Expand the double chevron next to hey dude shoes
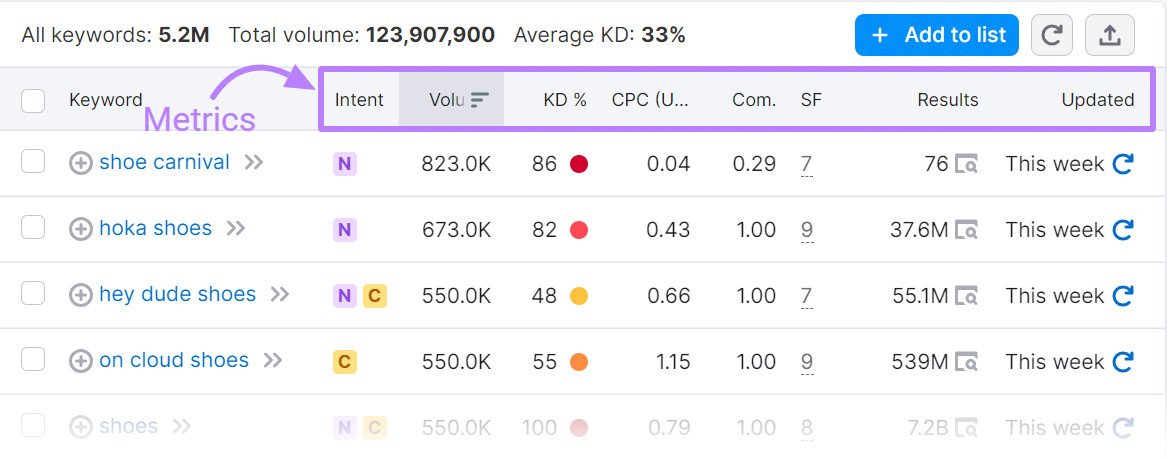This screenshot has height=459, width=1167. click(x=280, y=294)
